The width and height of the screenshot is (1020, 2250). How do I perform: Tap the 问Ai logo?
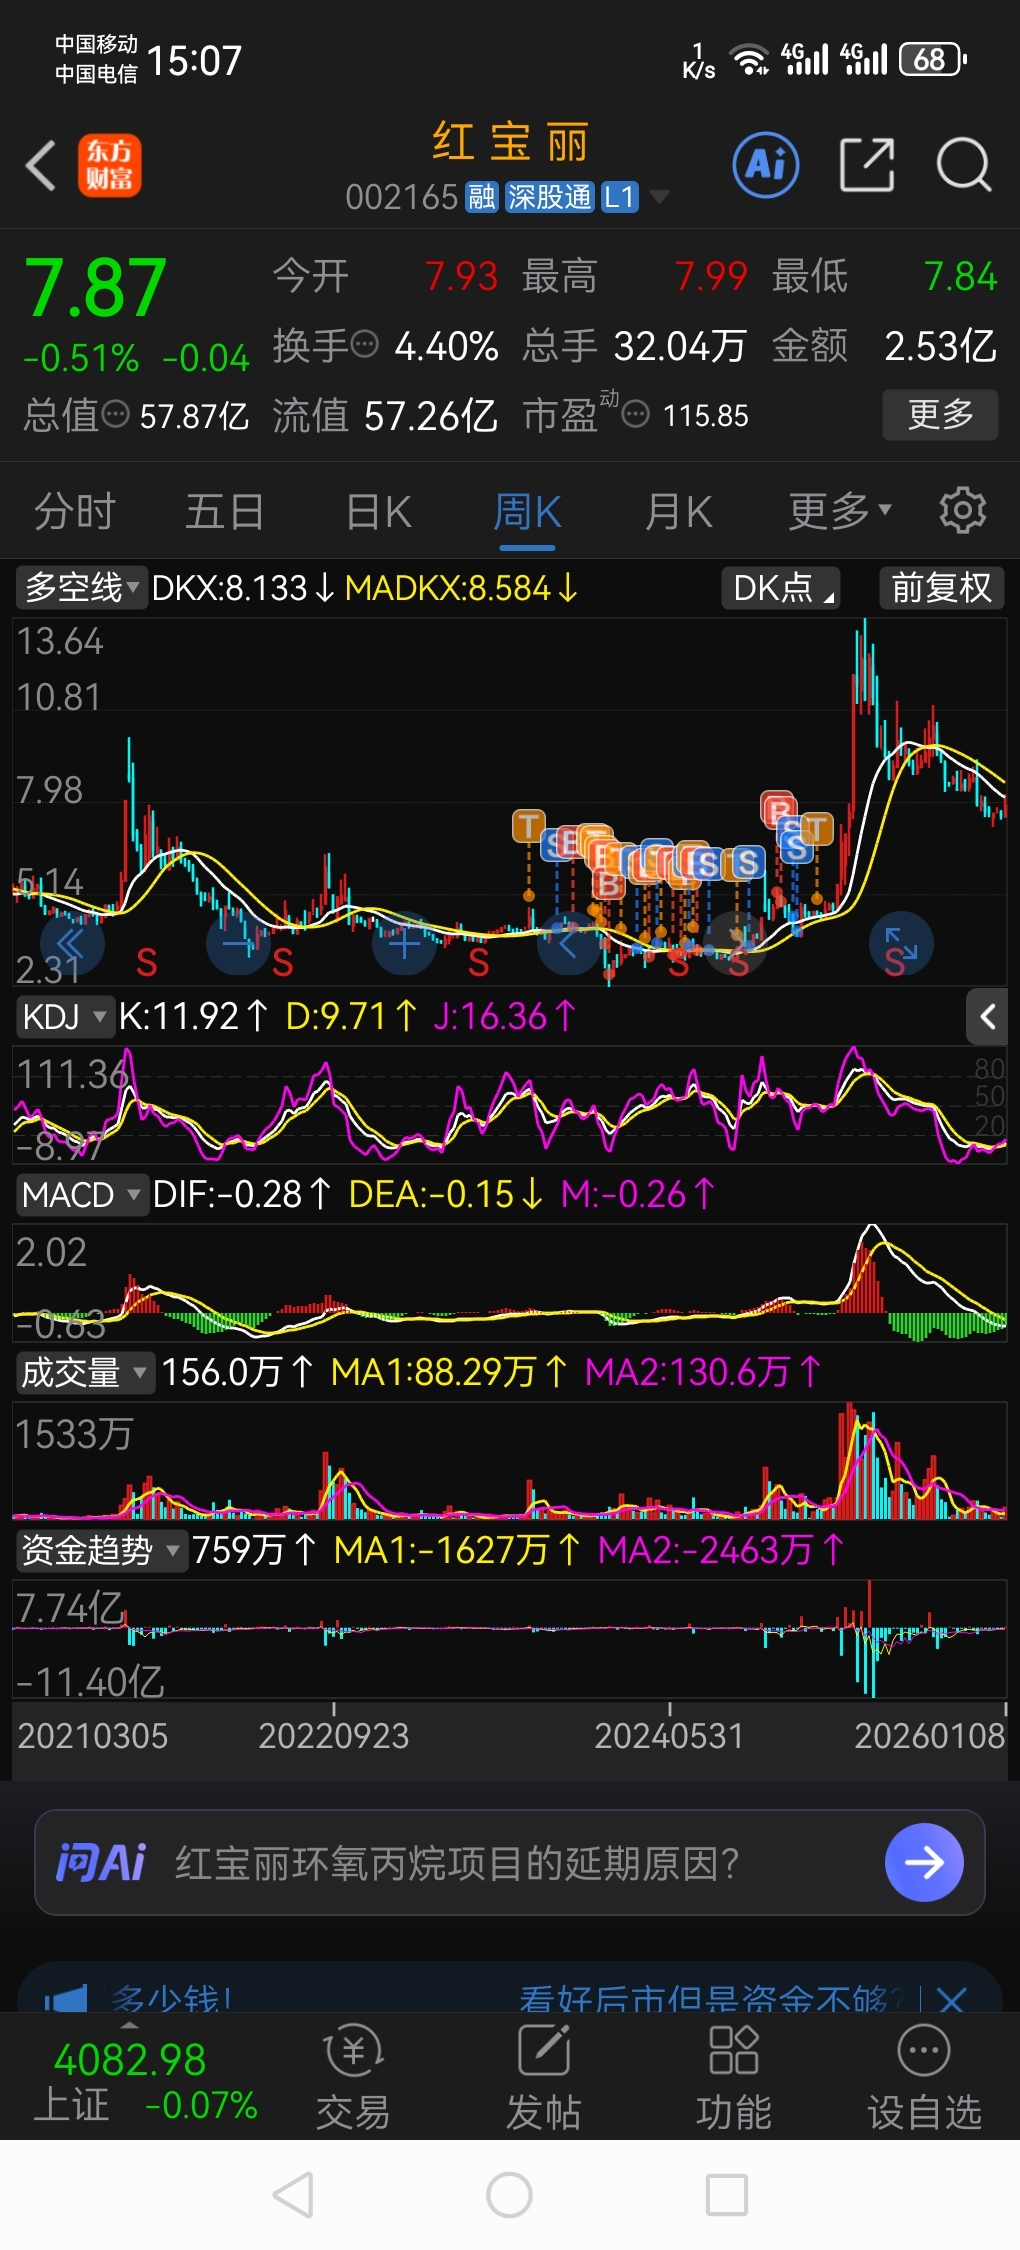tap(101, 1862)
